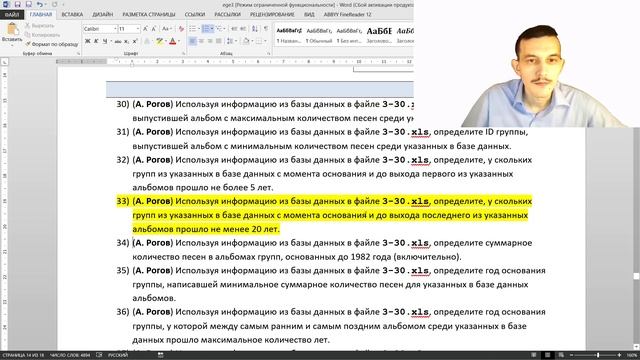This screenshot has width=640, height=360.
Task: Open Clipboard group dialog launcher
Action: tap(78, 53)
